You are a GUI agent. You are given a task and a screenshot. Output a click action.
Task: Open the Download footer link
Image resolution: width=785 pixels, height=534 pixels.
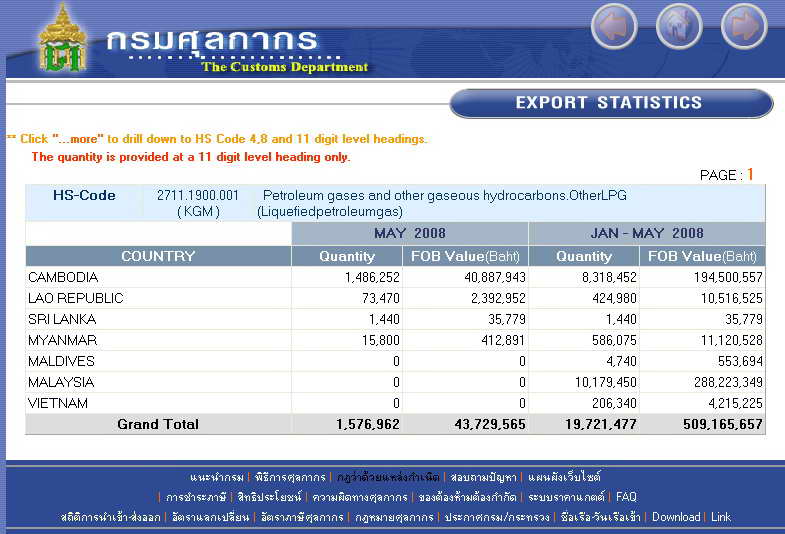pyautogui.click(x=676, y=517)
